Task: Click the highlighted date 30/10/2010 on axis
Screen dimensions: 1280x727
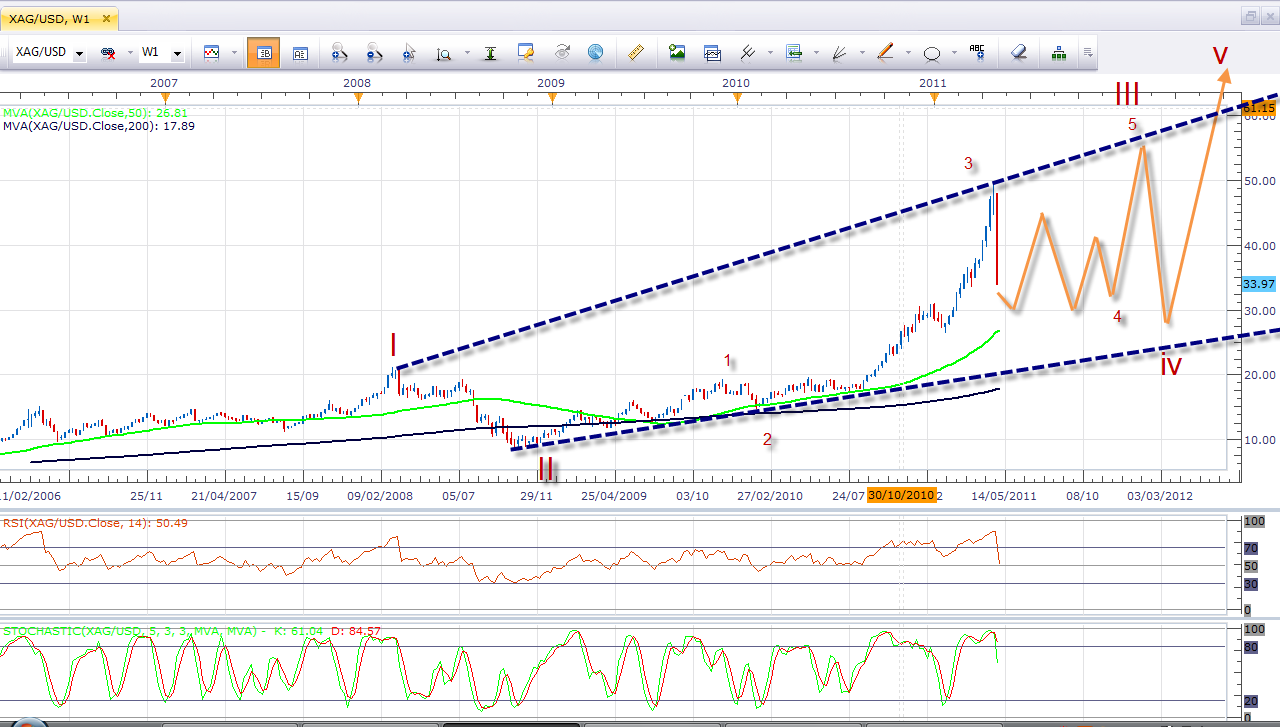Action: [901, 495]
